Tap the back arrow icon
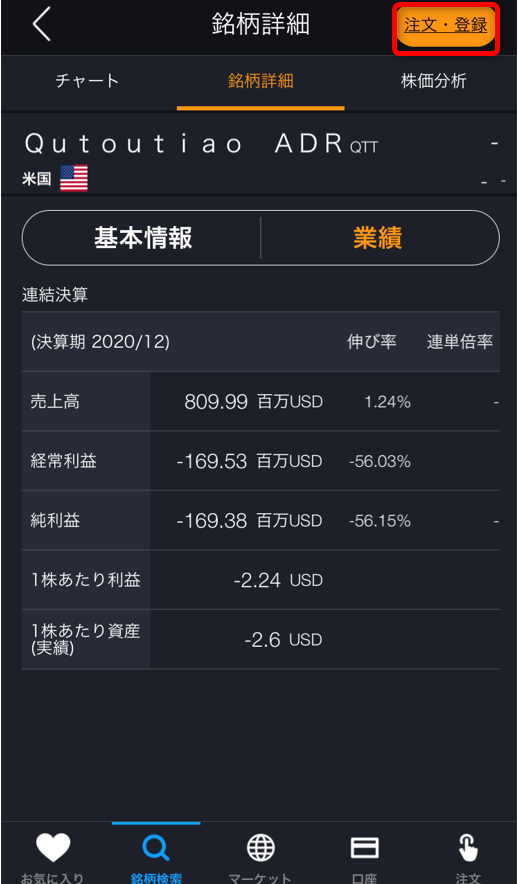Image resolution: width=518 pixels, height=884 pixels. pyautogui.click(x=42, y=26)
